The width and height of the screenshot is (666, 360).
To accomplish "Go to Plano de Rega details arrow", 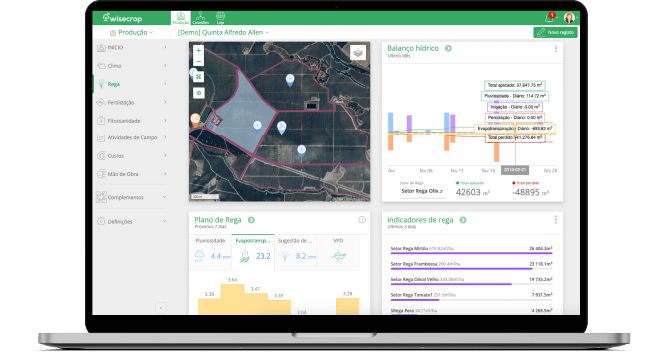I will (x=251, y=220).
